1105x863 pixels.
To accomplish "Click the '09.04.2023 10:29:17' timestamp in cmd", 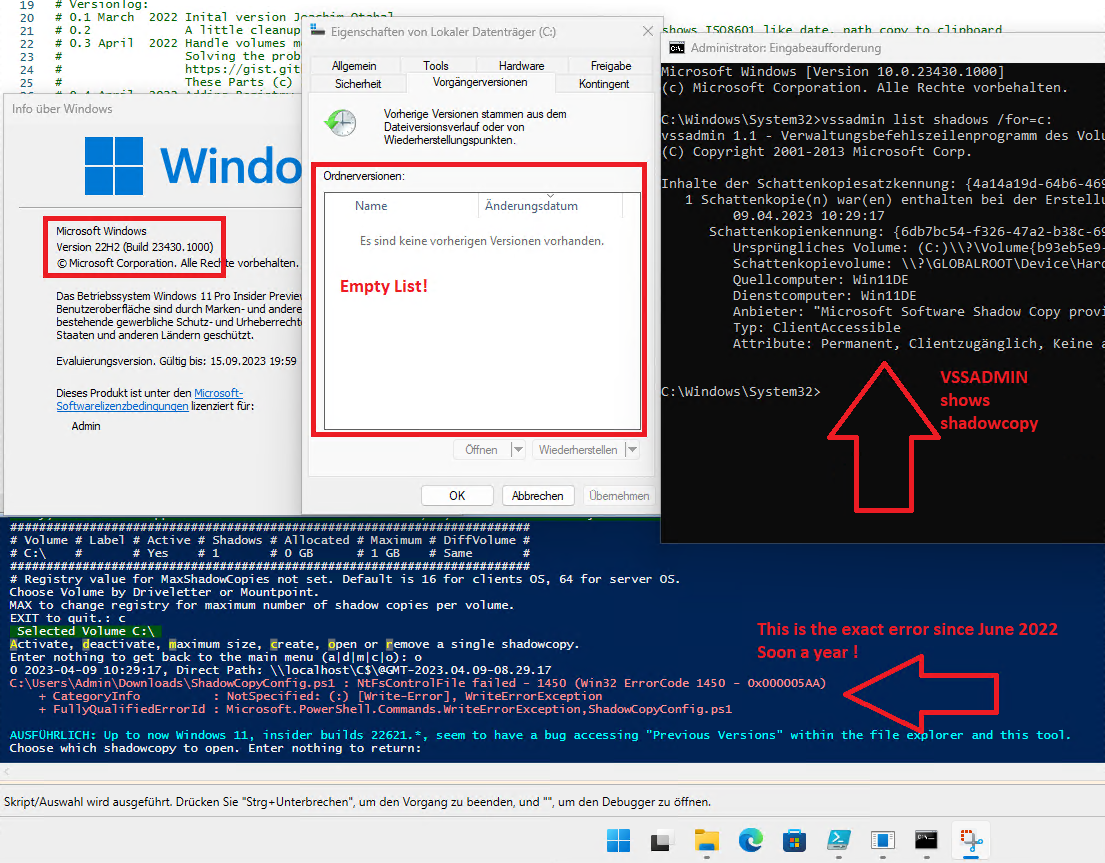I will click(808, 216).
